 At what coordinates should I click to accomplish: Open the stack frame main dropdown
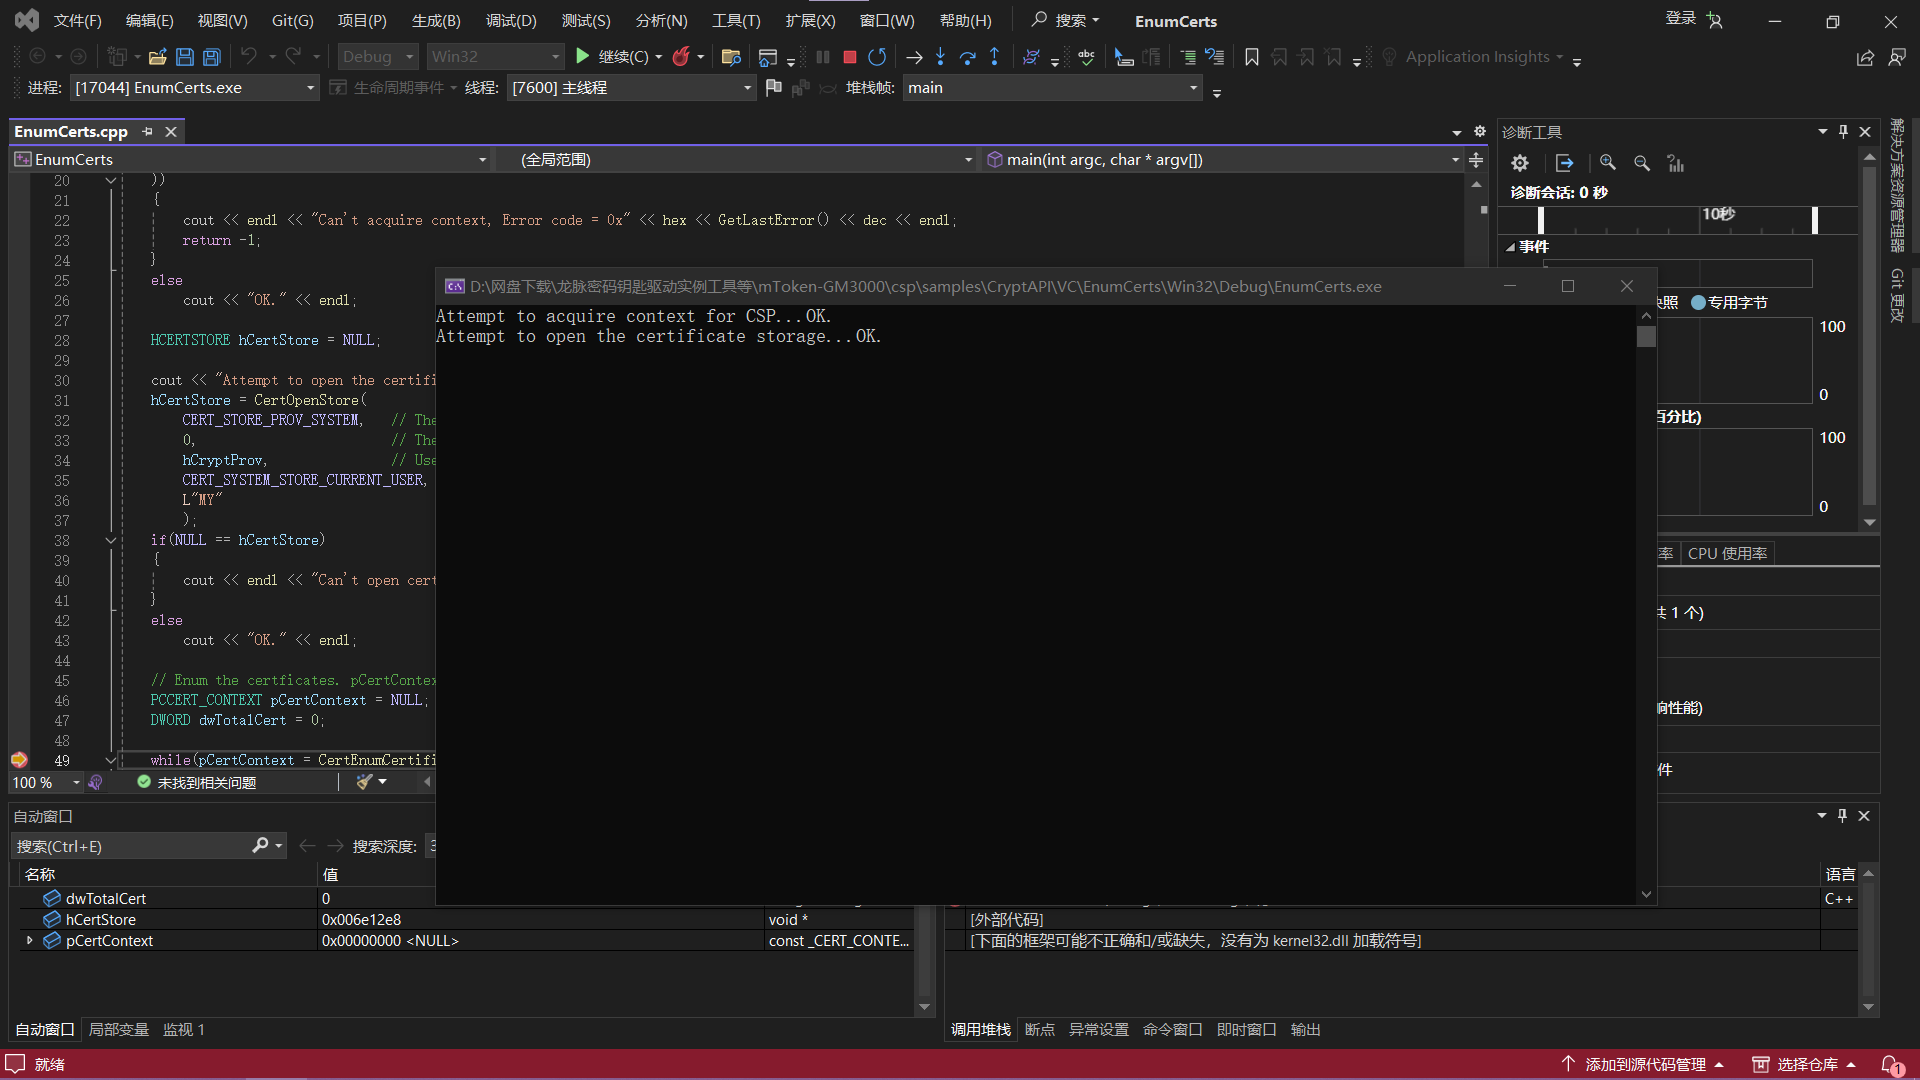pos(1052,88)
